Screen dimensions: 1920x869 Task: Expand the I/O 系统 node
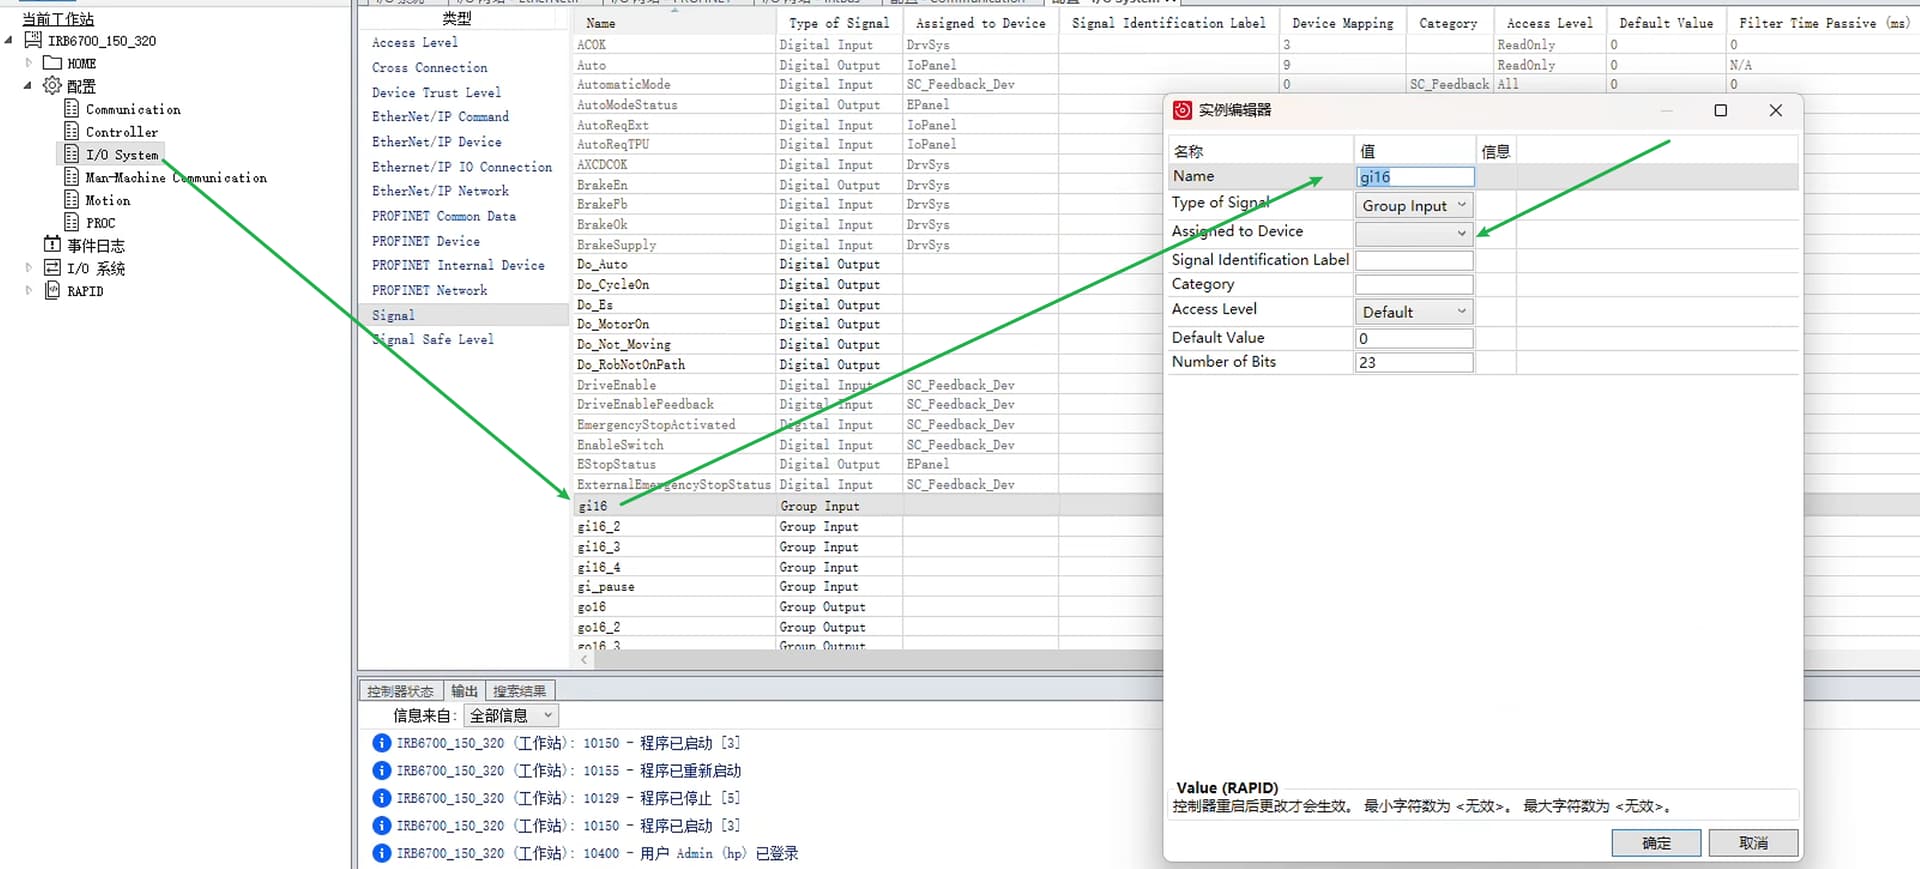point(28,268)
